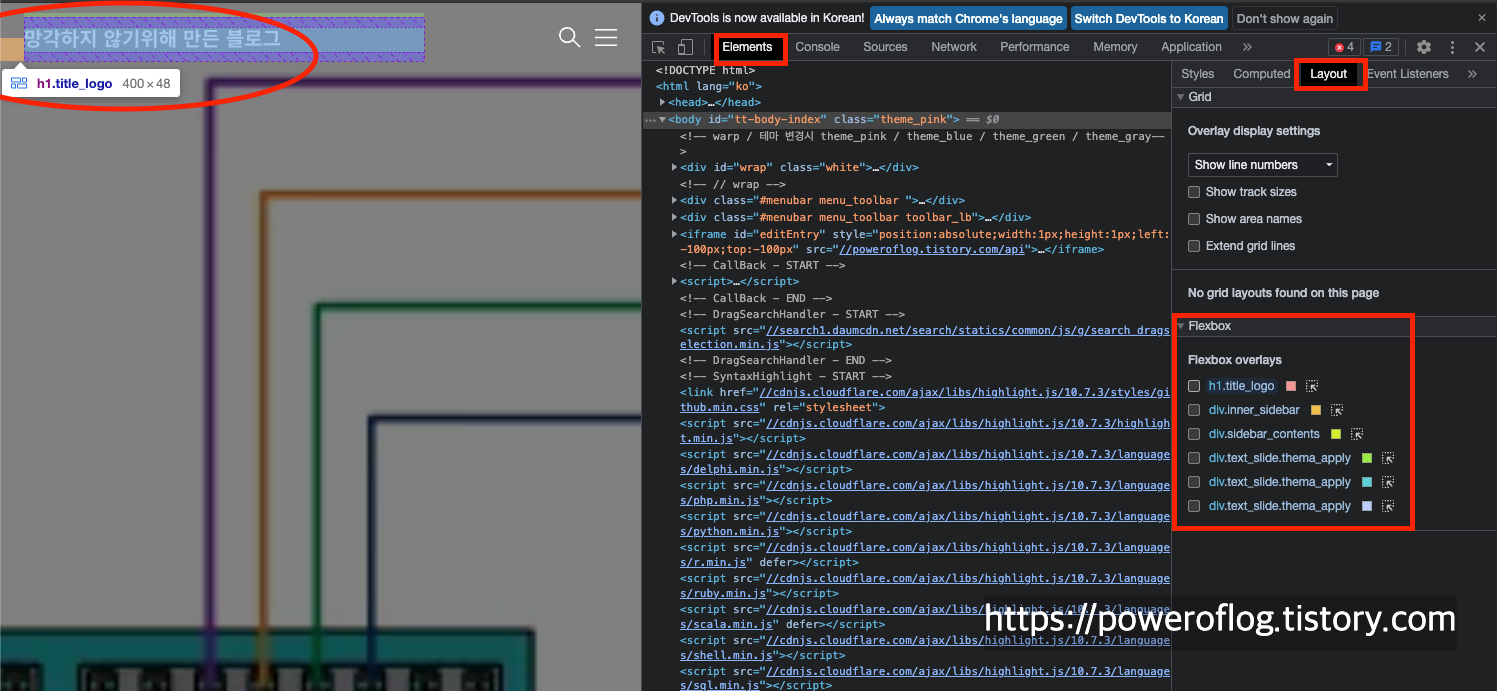
Task: Open the Network tab
Action: click(954, 47)
